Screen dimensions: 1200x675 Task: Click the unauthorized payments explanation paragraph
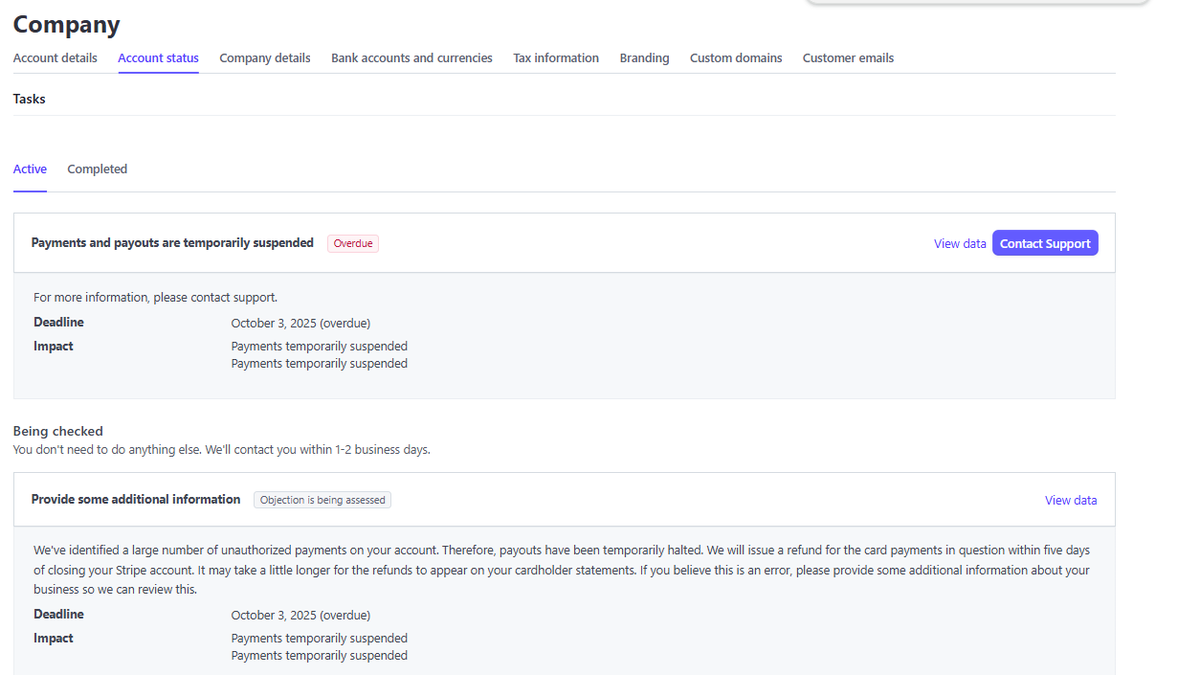tap(561, 570)
